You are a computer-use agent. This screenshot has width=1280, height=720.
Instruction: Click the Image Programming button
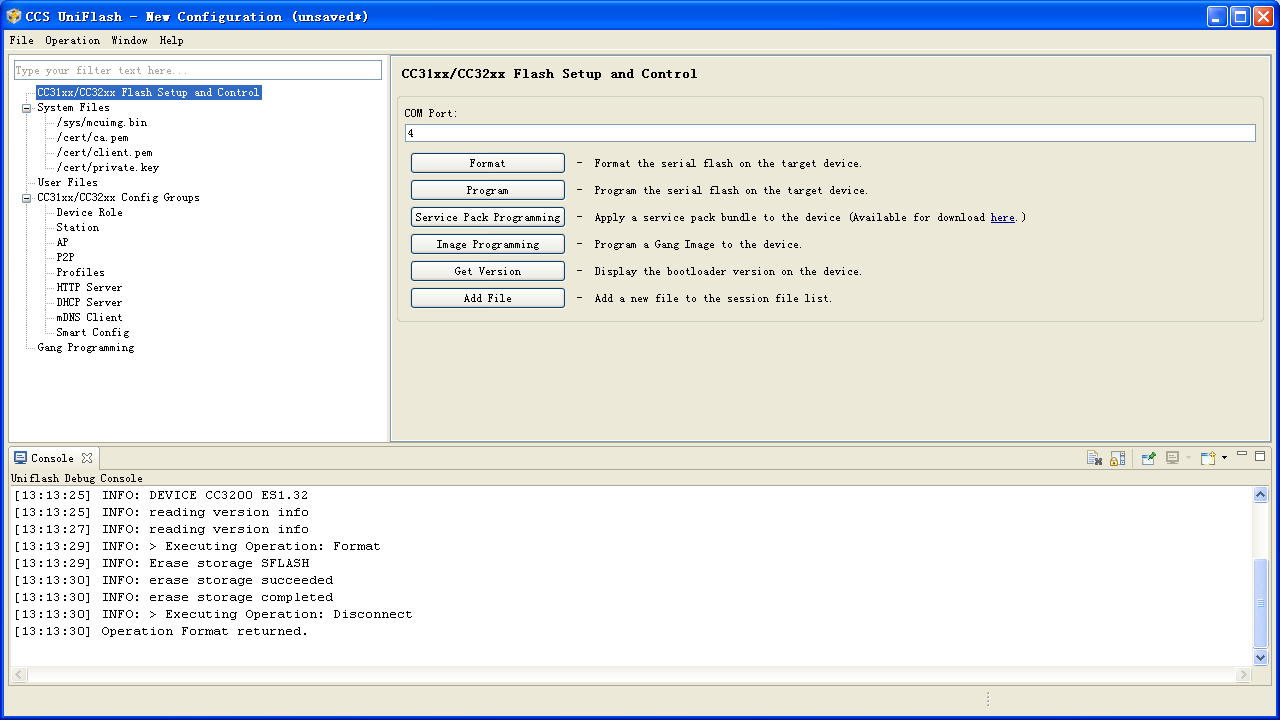click(488, 244)
